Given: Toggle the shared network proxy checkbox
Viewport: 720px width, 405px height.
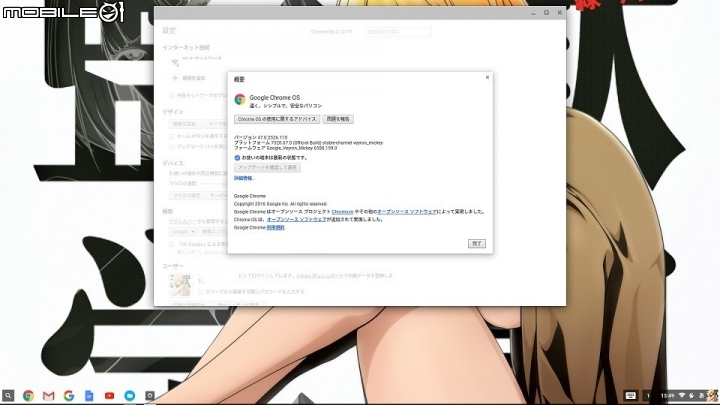Looking at the screenshot, I should pos(171,96).
